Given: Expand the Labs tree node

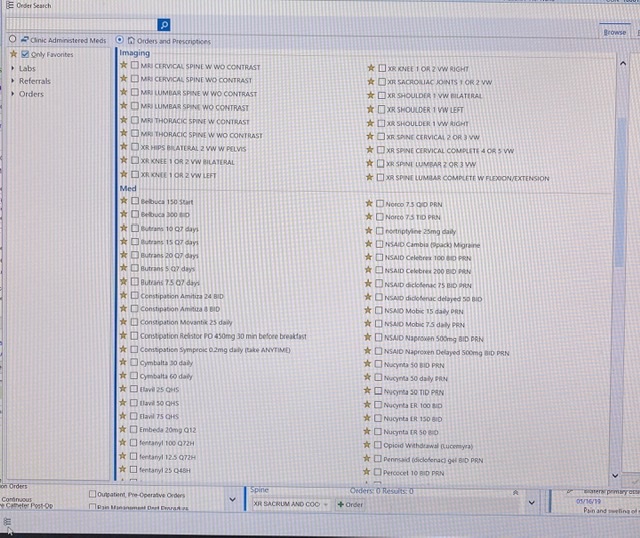Looking at the screenshot, I should point(13,68).
